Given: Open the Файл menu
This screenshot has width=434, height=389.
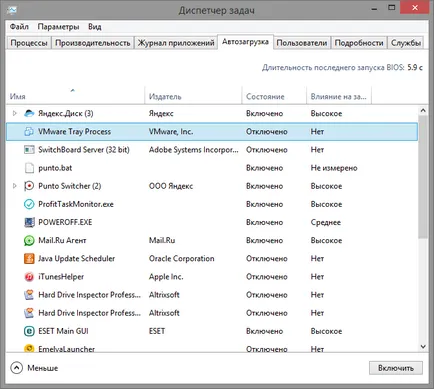Looking at the screenshot, I should coord(19,27).
